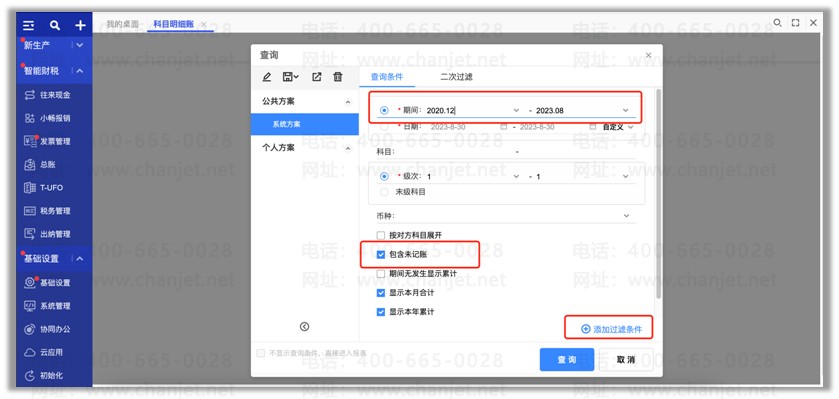Open 出纳管理 in the sidebar
This screenshot has width=839, height=399.
coord(48,234)
